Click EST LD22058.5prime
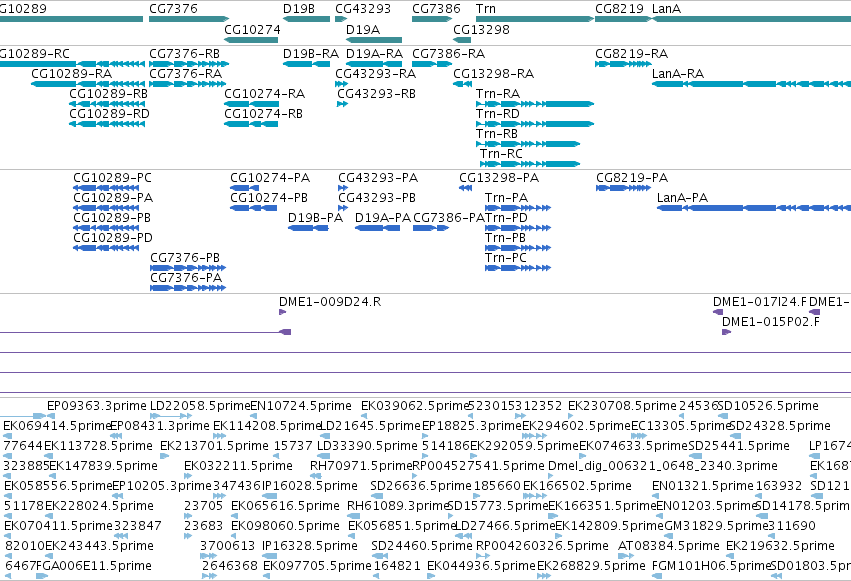851x581 pixels. pos(200,406)
